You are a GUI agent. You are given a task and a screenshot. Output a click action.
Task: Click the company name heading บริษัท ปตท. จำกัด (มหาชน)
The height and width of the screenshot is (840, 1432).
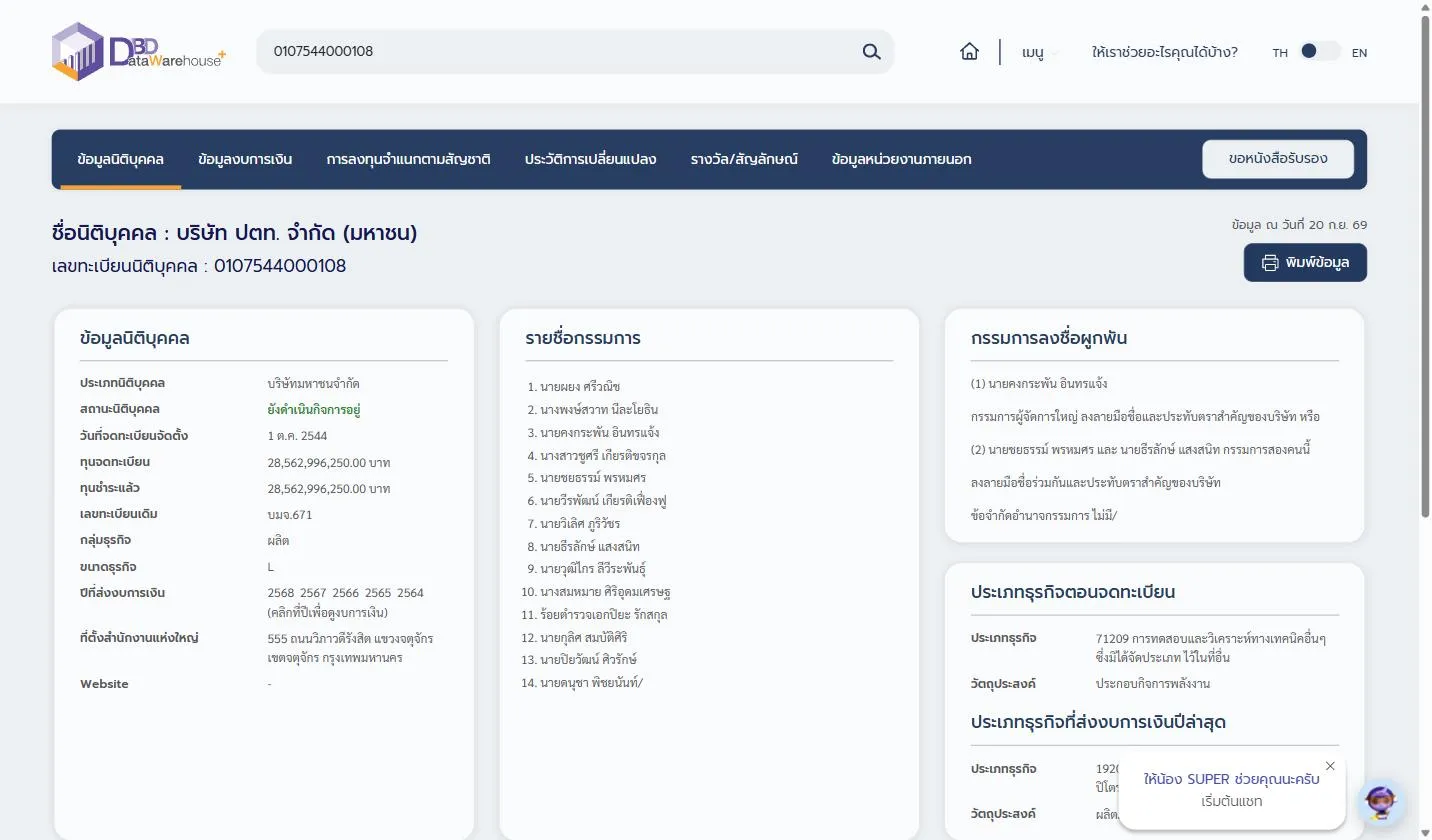pyautogui.click(x=297, y=233)
